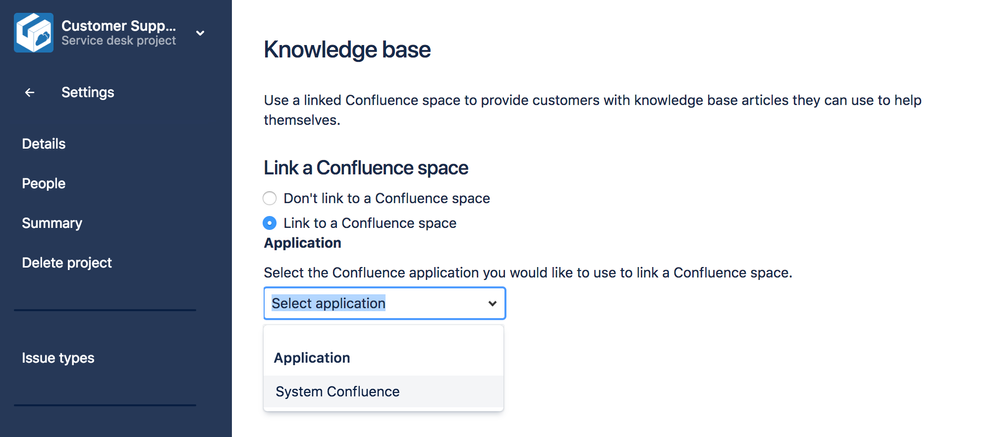The height and width of the screenshot is (437, 998).
Task: Click the bold Application field label
Action: [x=302, y=243]
